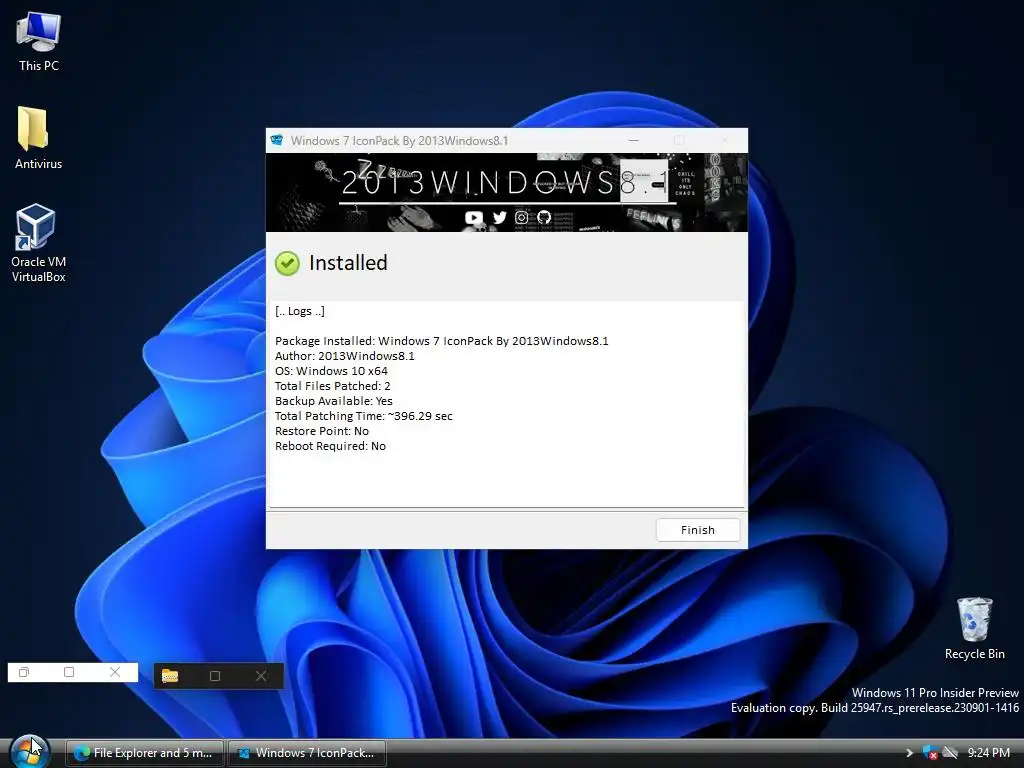This screenshot has width=1024, height=768.
Task: Open the Windows Security tray shield icon
Action: pyautogui.click(x=930, y=753)
